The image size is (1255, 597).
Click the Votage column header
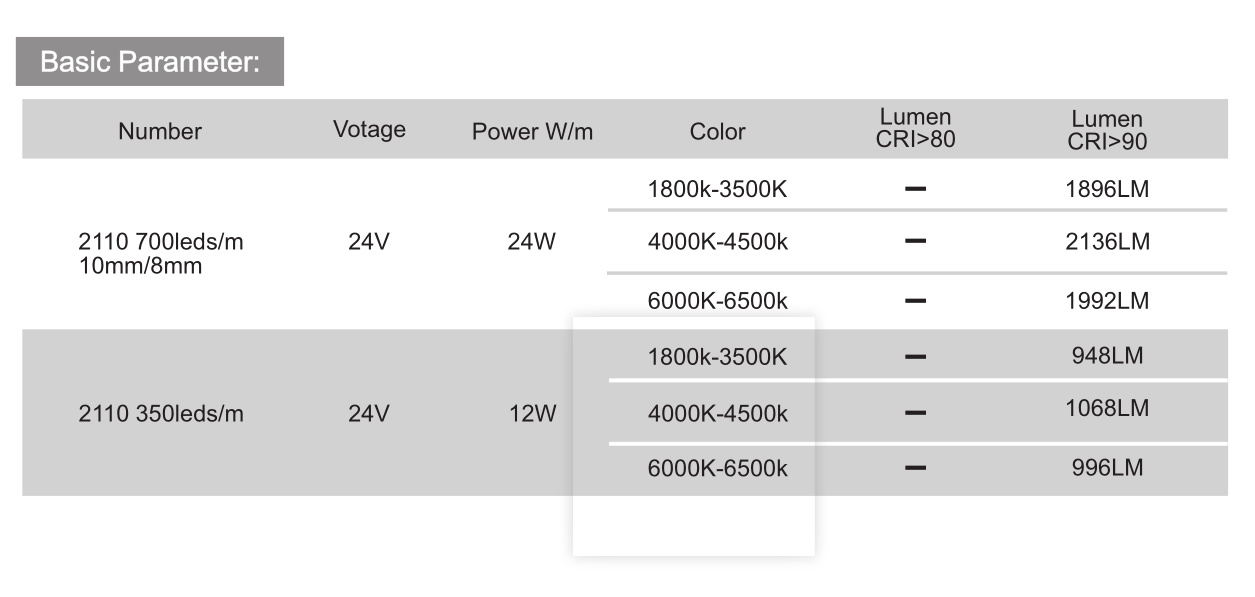369,130
